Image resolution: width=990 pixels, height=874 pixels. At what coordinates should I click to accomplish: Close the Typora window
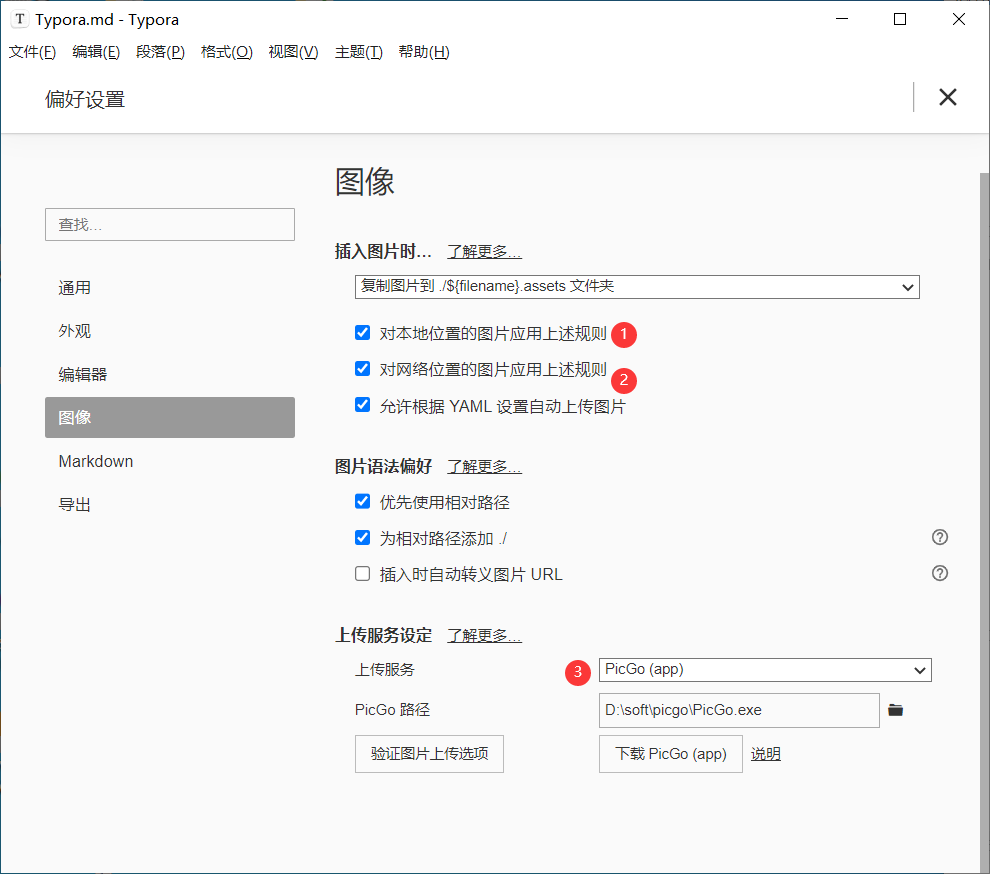[x=958, y=19]
